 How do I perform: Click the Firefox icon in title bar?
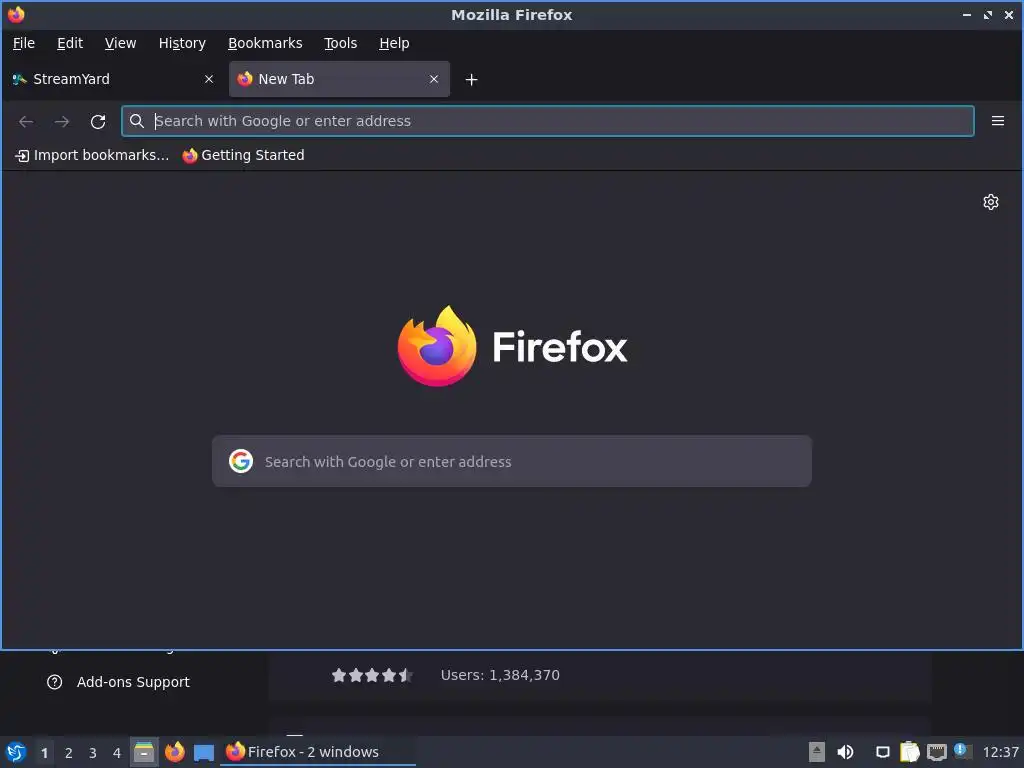click(x=16, y=14)
